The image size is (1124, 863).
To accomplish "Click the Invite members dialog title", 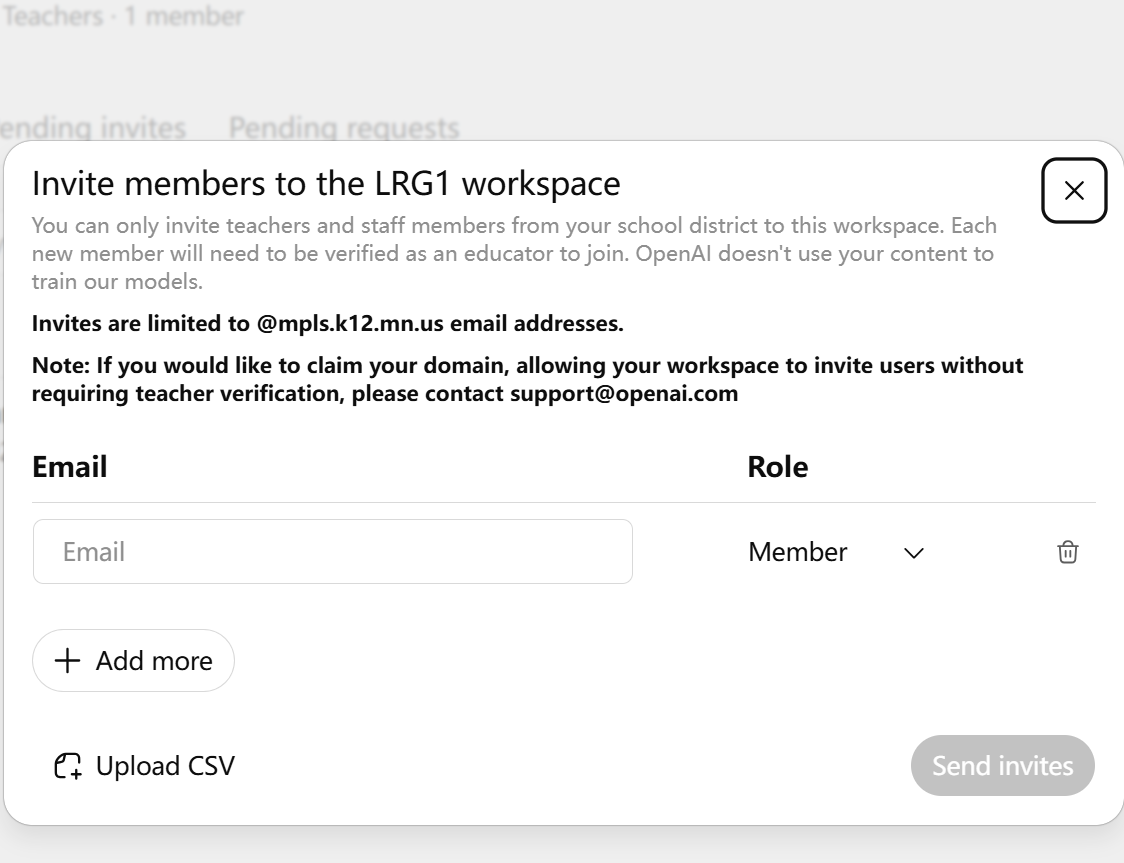I will point(326,183).
